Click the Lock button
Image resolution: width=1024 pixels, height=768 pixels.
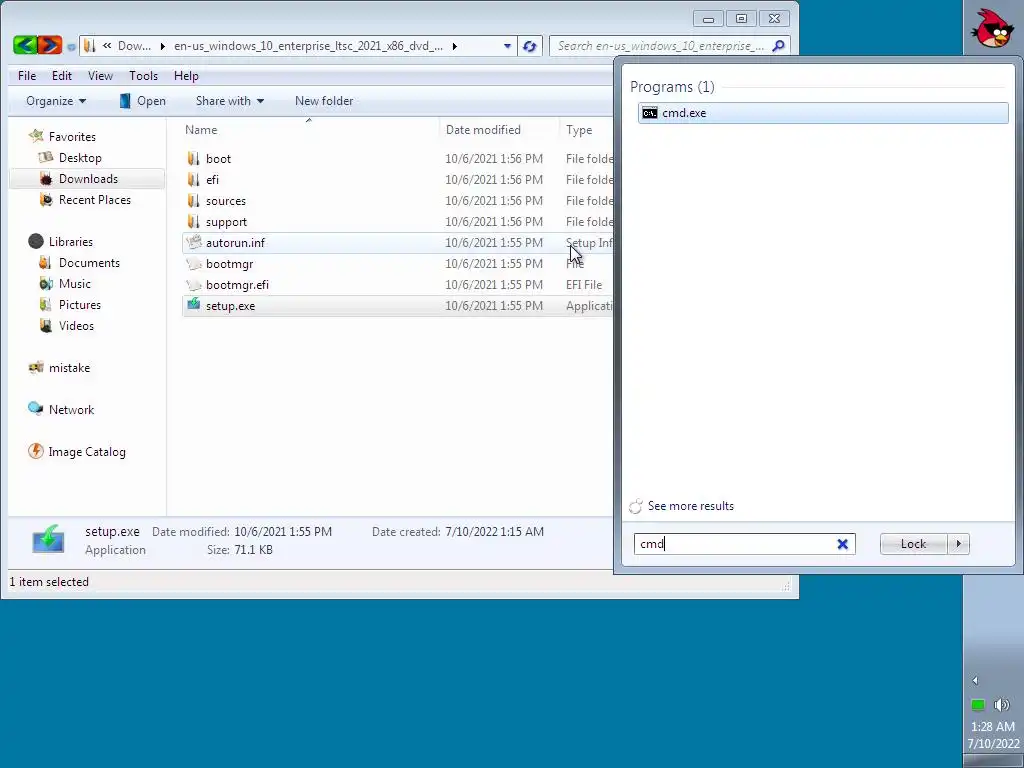pyautogui.click(x=914, y=544)
